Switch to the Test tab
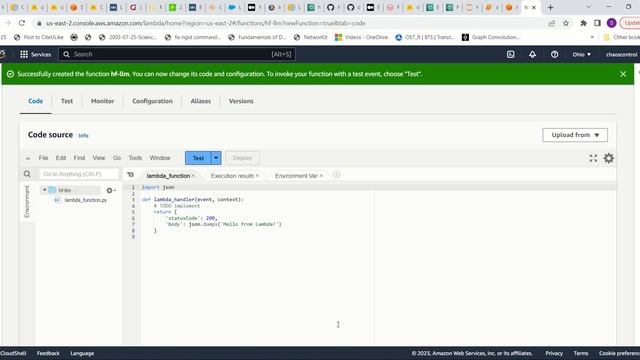640x360 pixels. point(67,101)
